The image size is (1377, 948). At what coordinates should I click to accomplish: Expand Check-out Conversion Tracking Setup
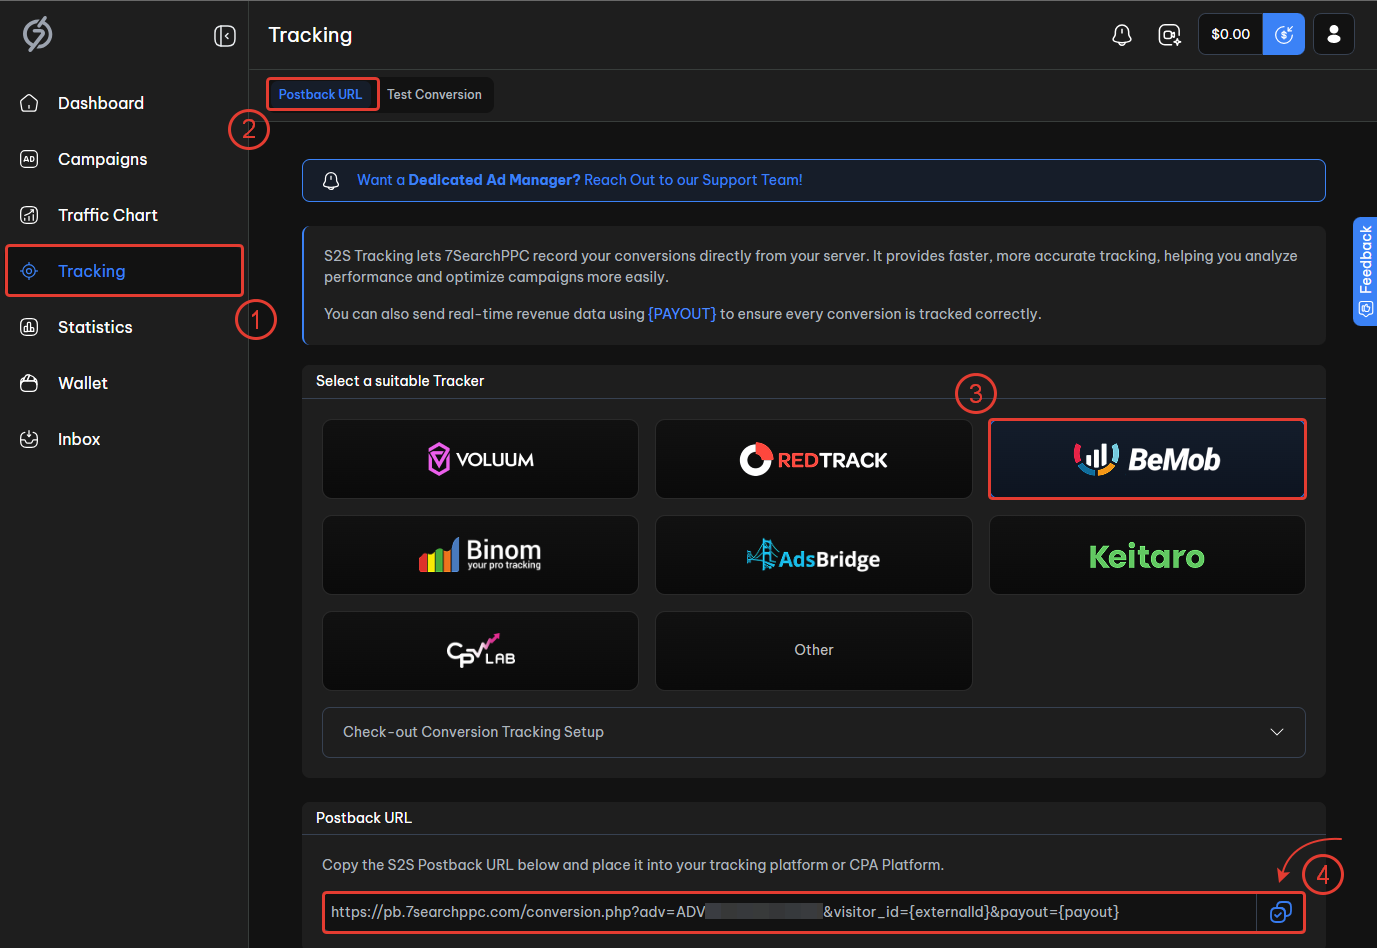pos(814,733)
